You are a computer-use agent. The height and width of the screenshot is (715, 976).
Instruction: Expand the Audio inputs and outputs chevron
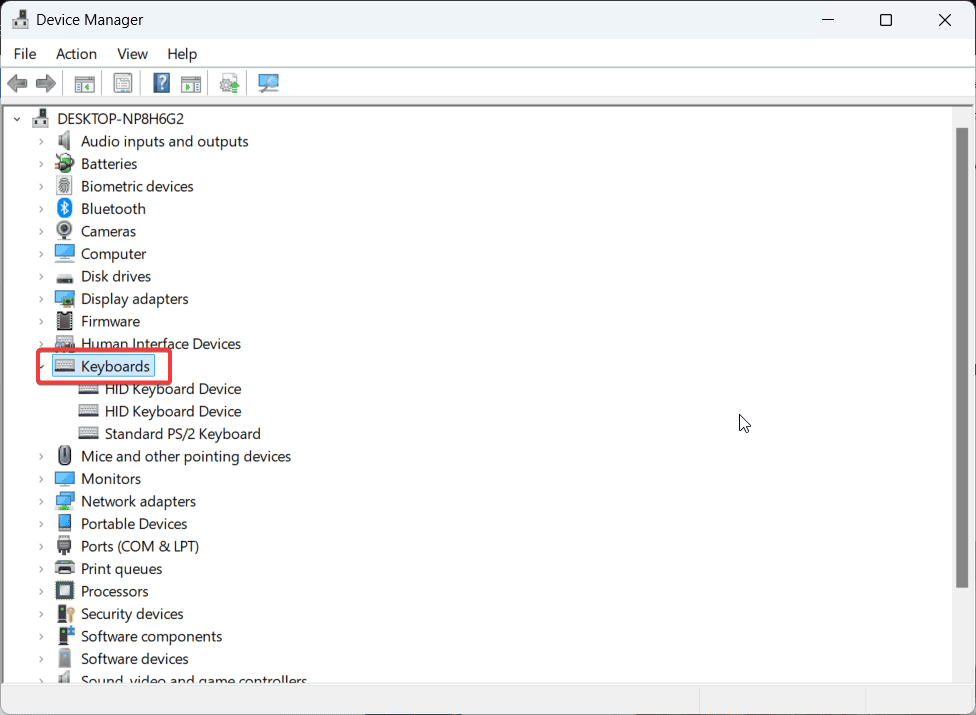(41, 142)
